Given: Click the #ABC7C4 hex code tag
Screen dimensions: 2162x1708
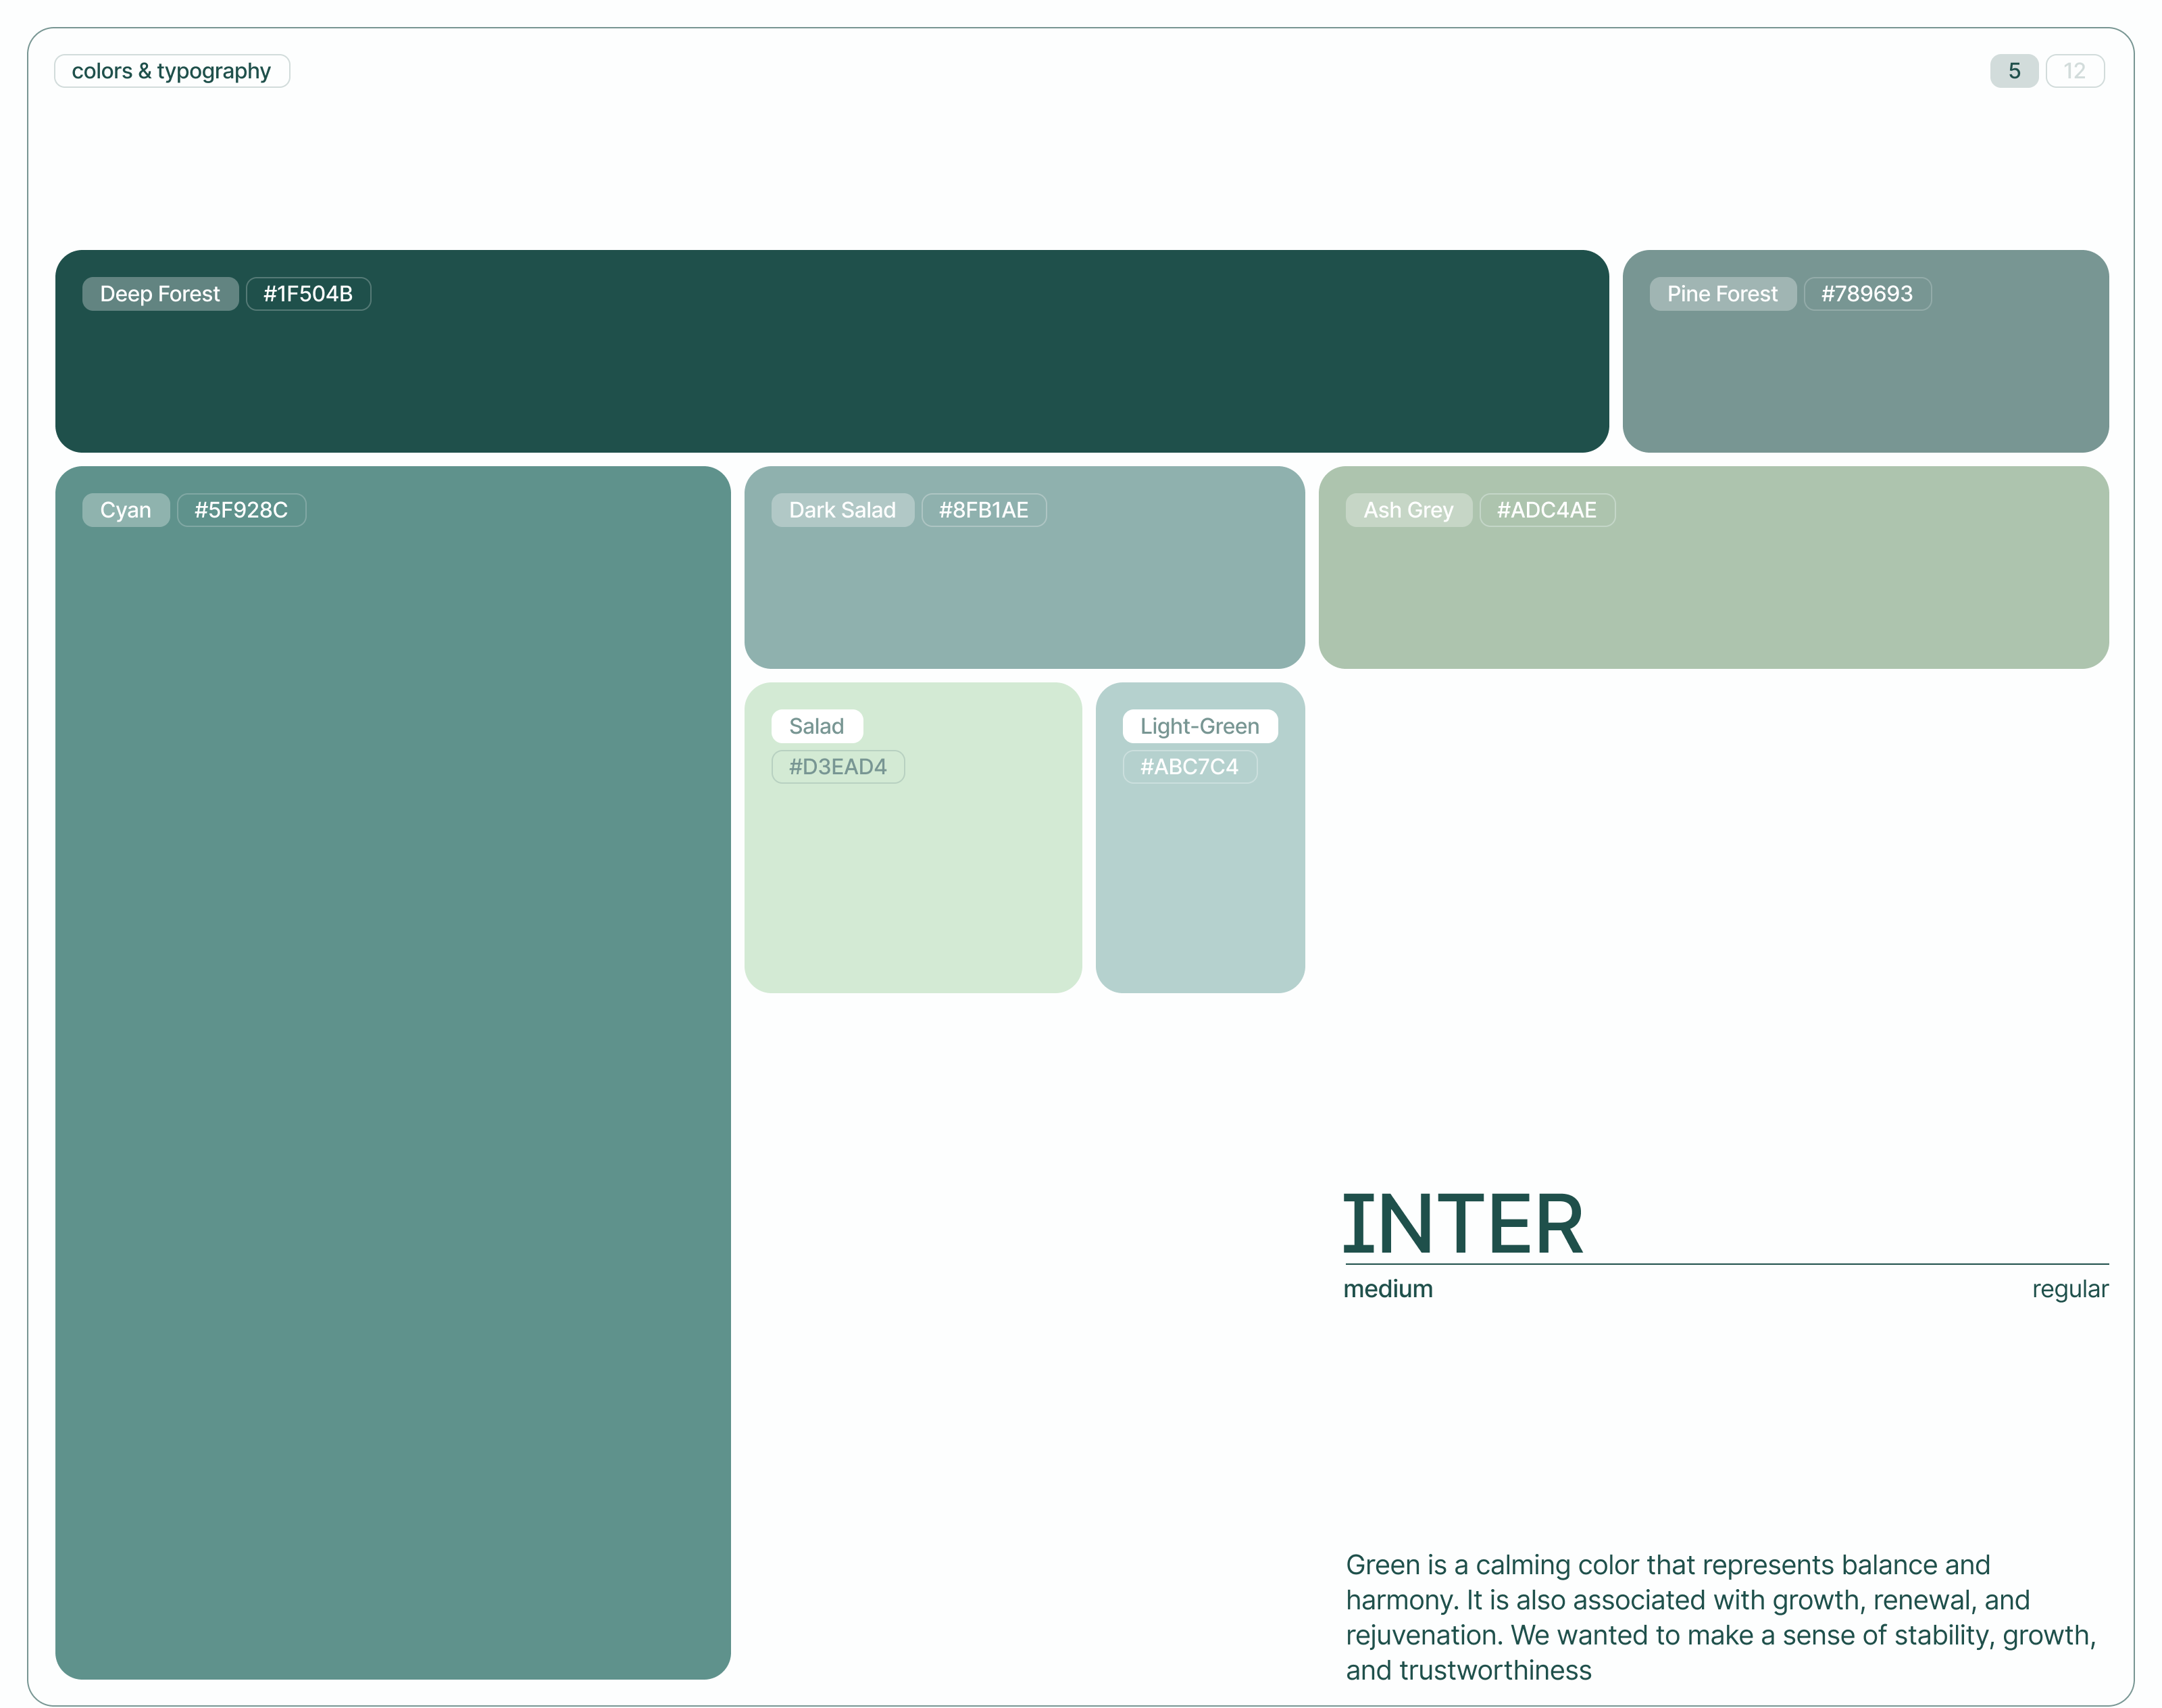Looking at the screenshot, I should pos(1189,767).
